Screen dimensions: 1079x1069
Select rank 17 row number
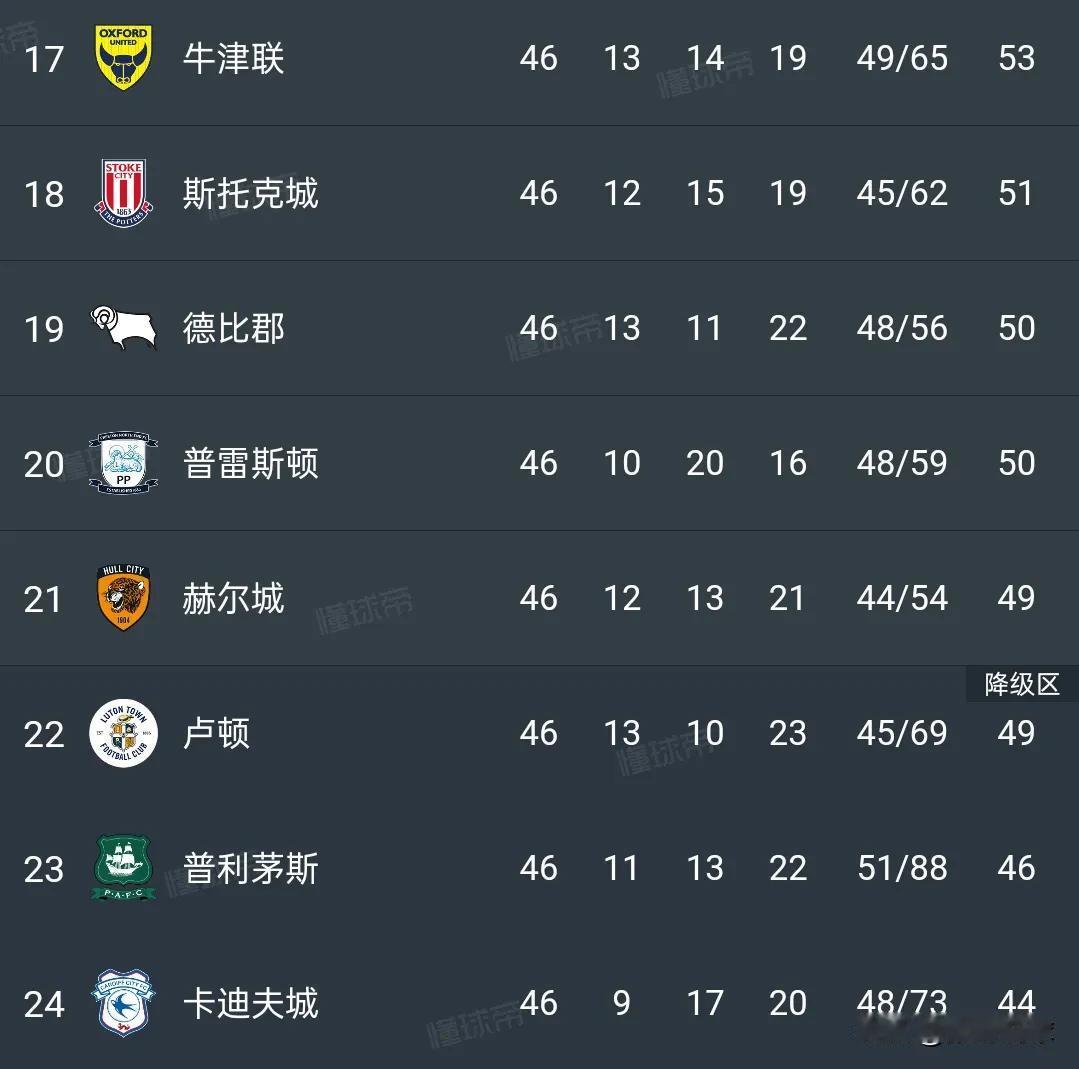[x=44, y=59]
